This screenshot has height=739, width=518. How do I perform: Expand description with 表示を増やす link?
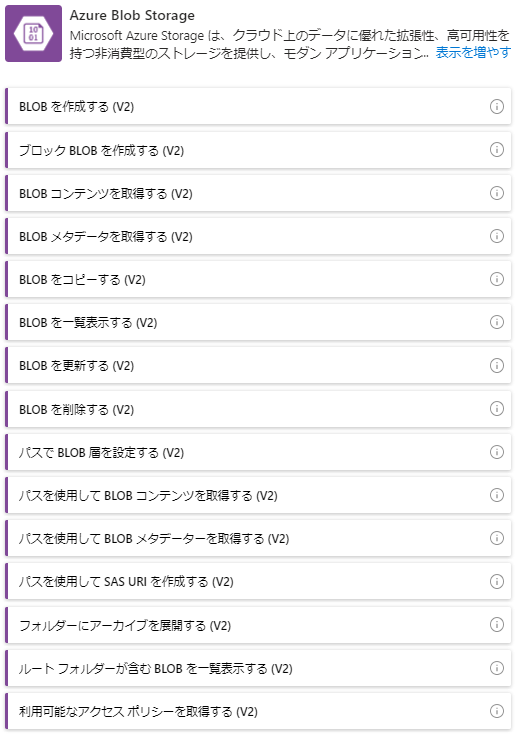pos(473,52)
